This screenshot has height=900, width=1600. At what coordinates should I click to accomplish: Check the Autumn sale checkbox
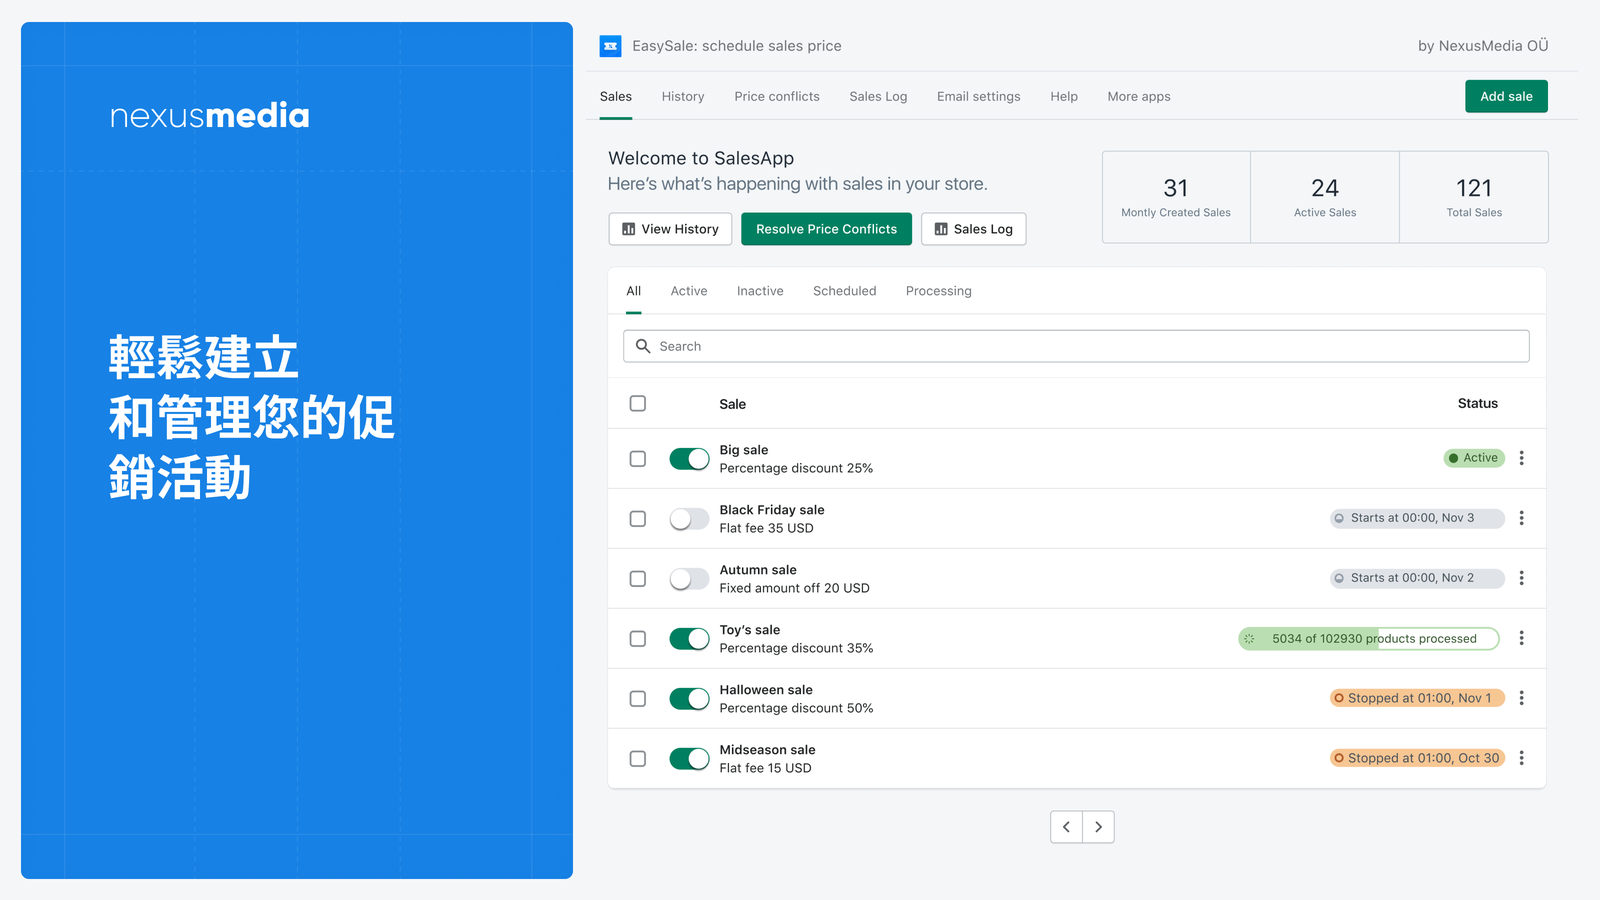pyautogui.click(x=638, y=579)
